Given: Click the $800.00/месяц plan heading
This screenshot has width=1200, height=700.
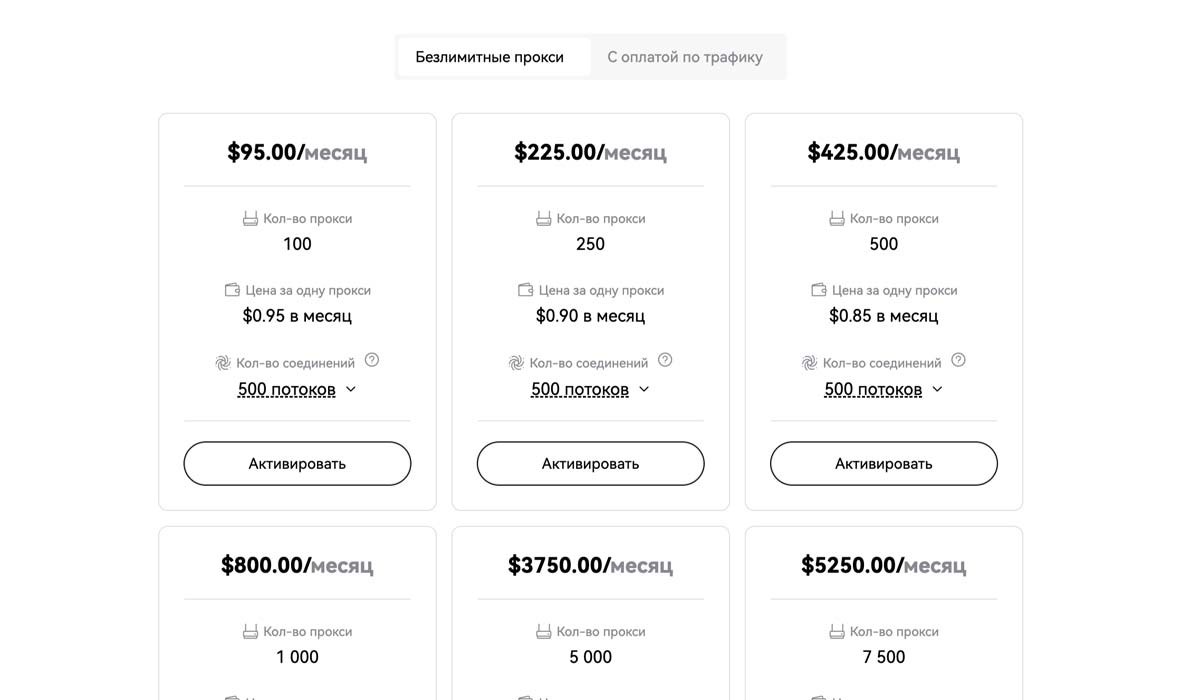Looking at the screenshot, I should tap(297, 565).
